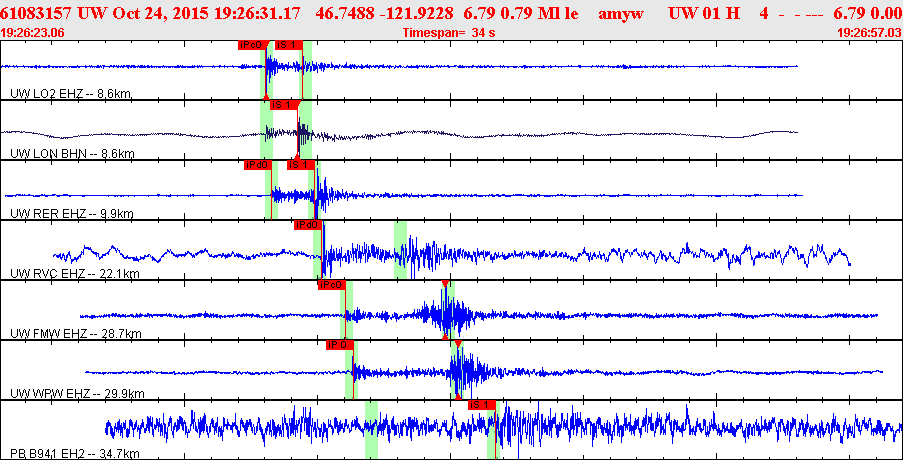Click the latitude '46.7488' in header
The height and width of the screenshot is (460, 903).
click(x=344, y=13)
